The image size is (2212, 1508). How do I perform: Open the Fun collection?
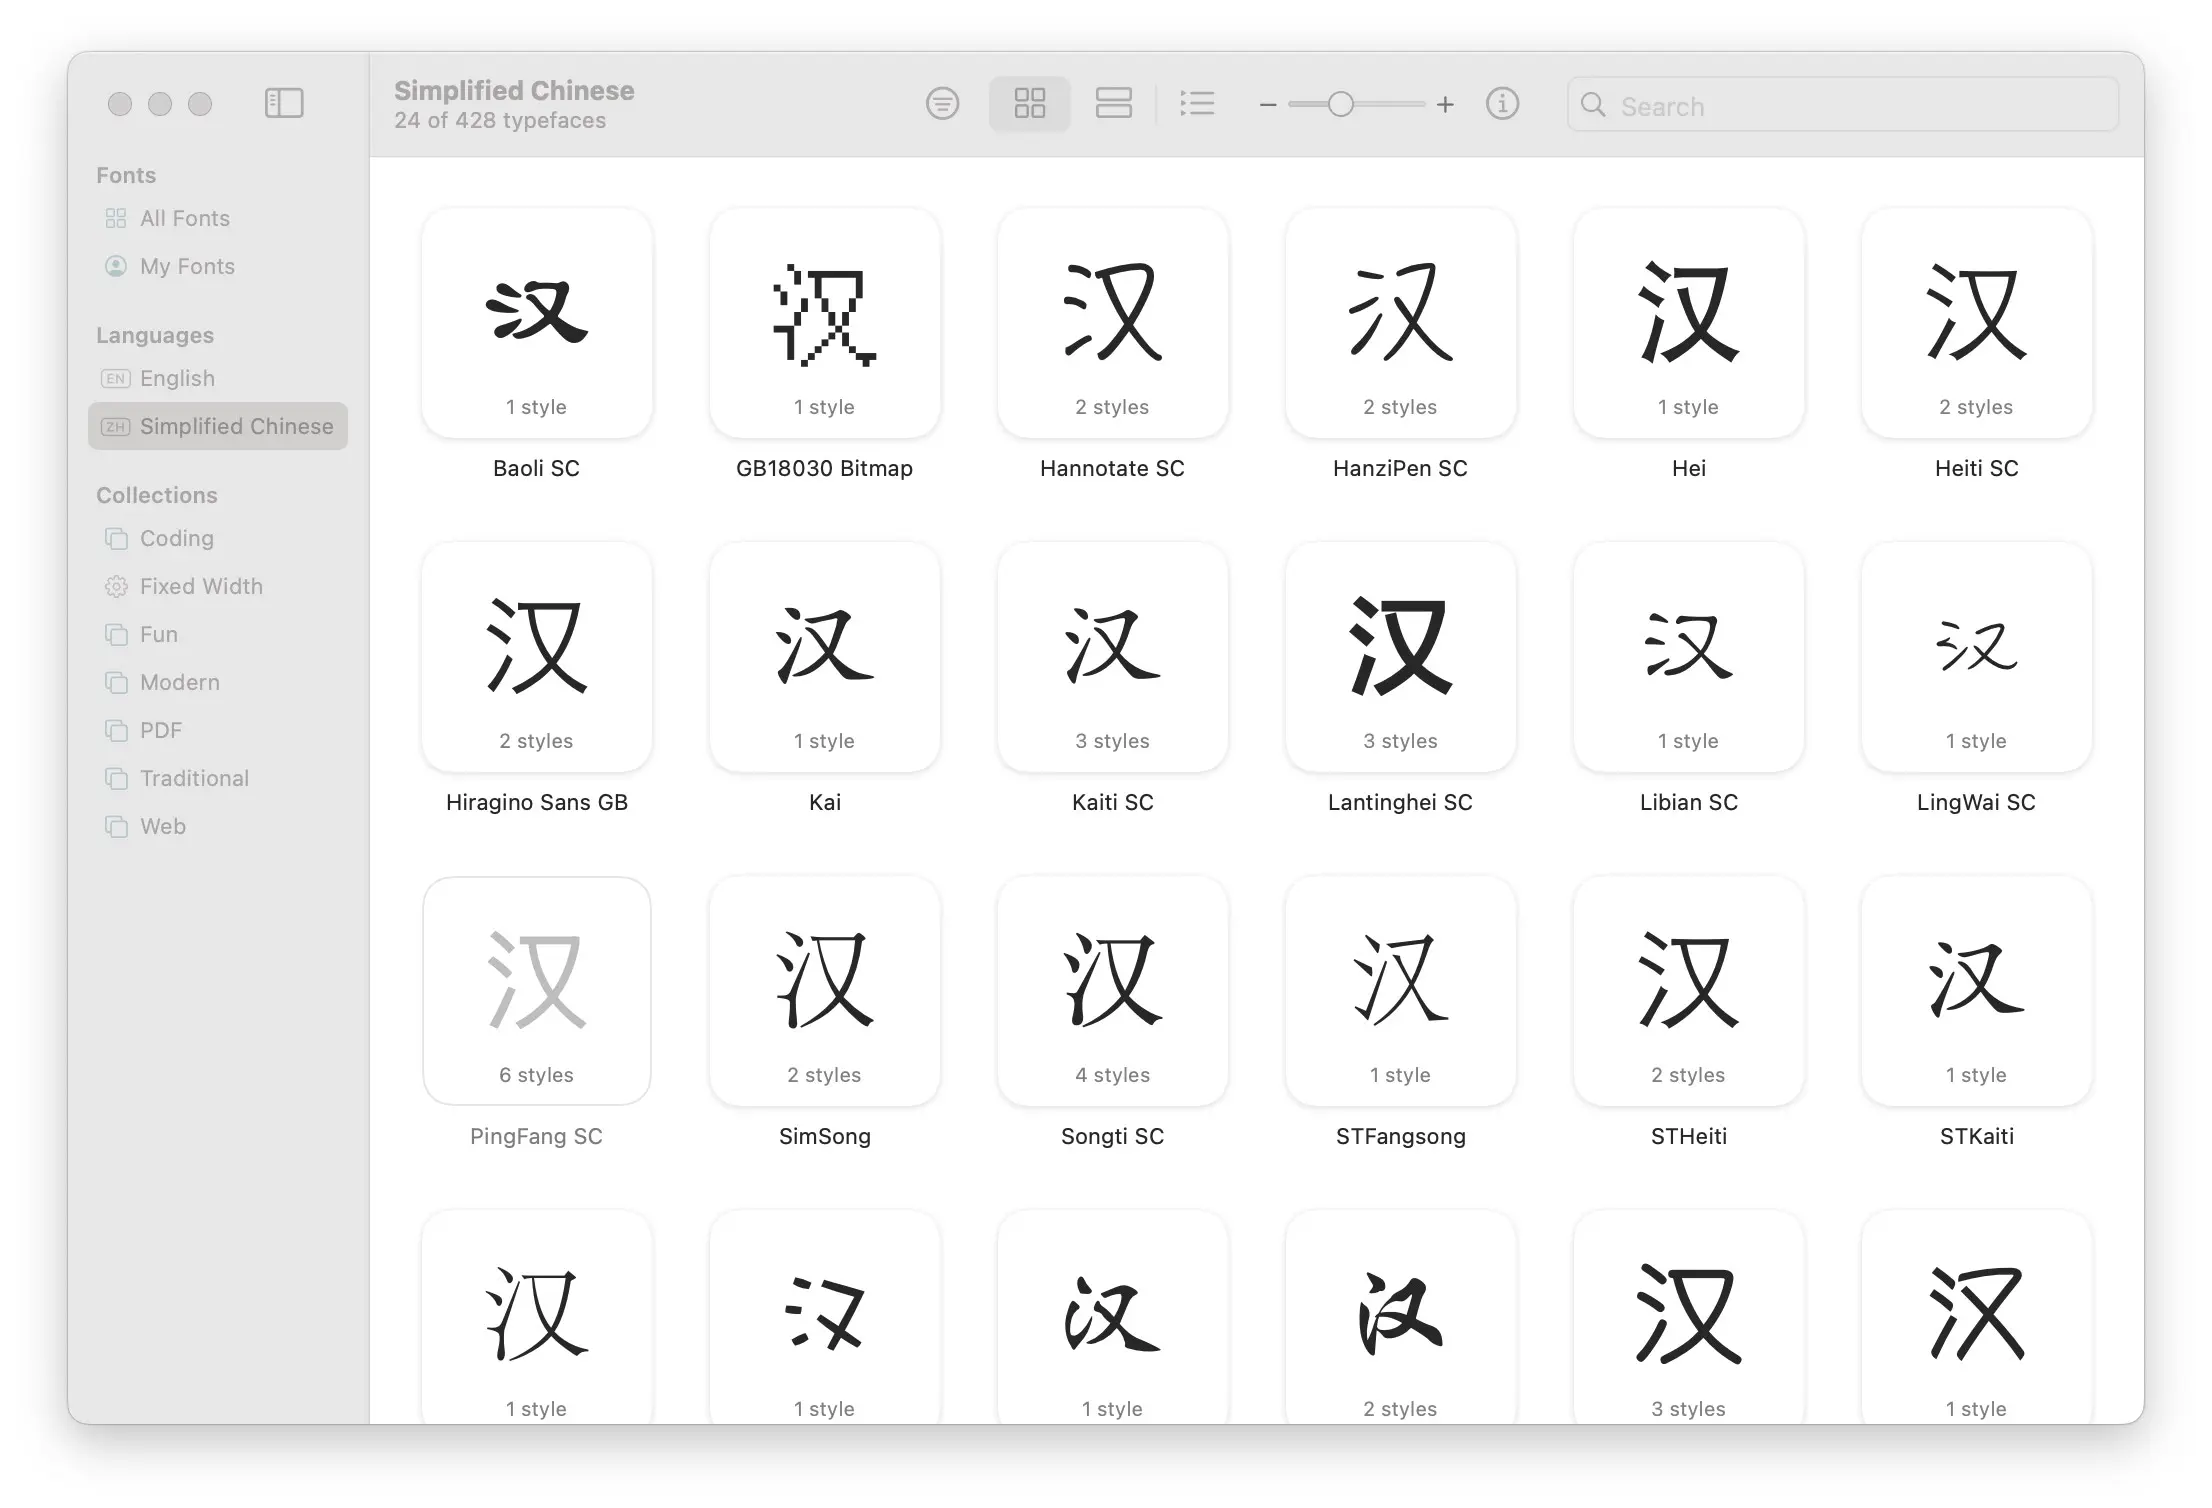(x=218, y=634)
